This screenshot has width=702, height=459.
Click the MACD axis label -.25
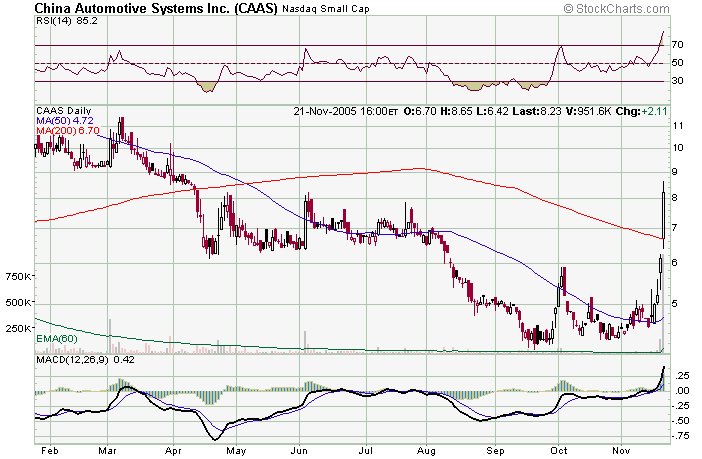click(x=681, y=406)
